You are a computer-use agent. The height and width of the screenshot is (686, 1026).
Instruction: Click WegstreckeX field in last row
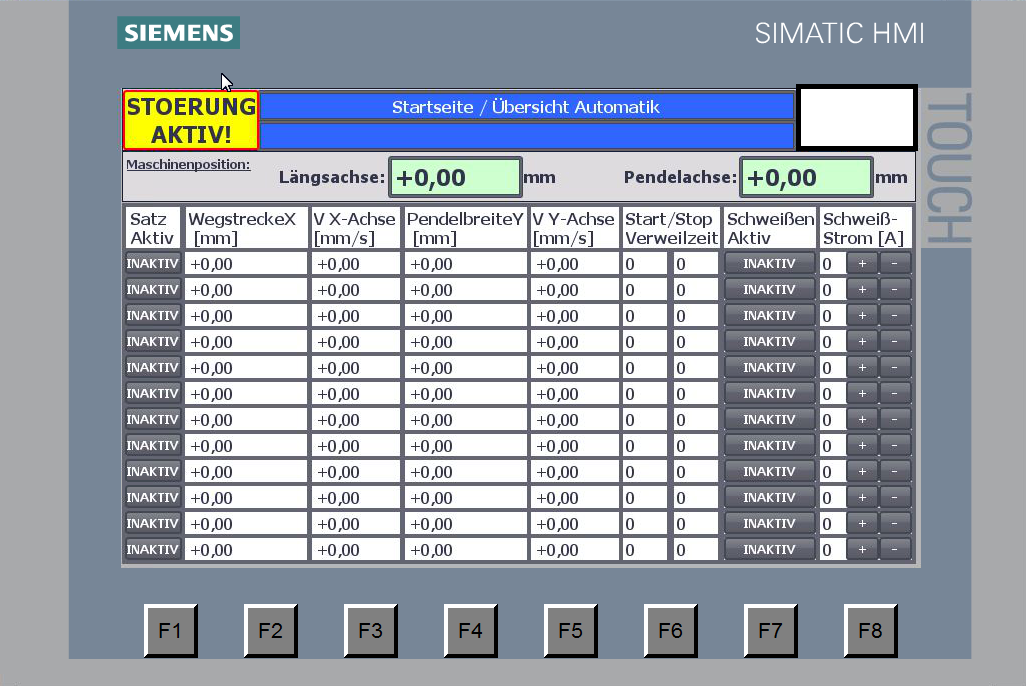[246, 549]
